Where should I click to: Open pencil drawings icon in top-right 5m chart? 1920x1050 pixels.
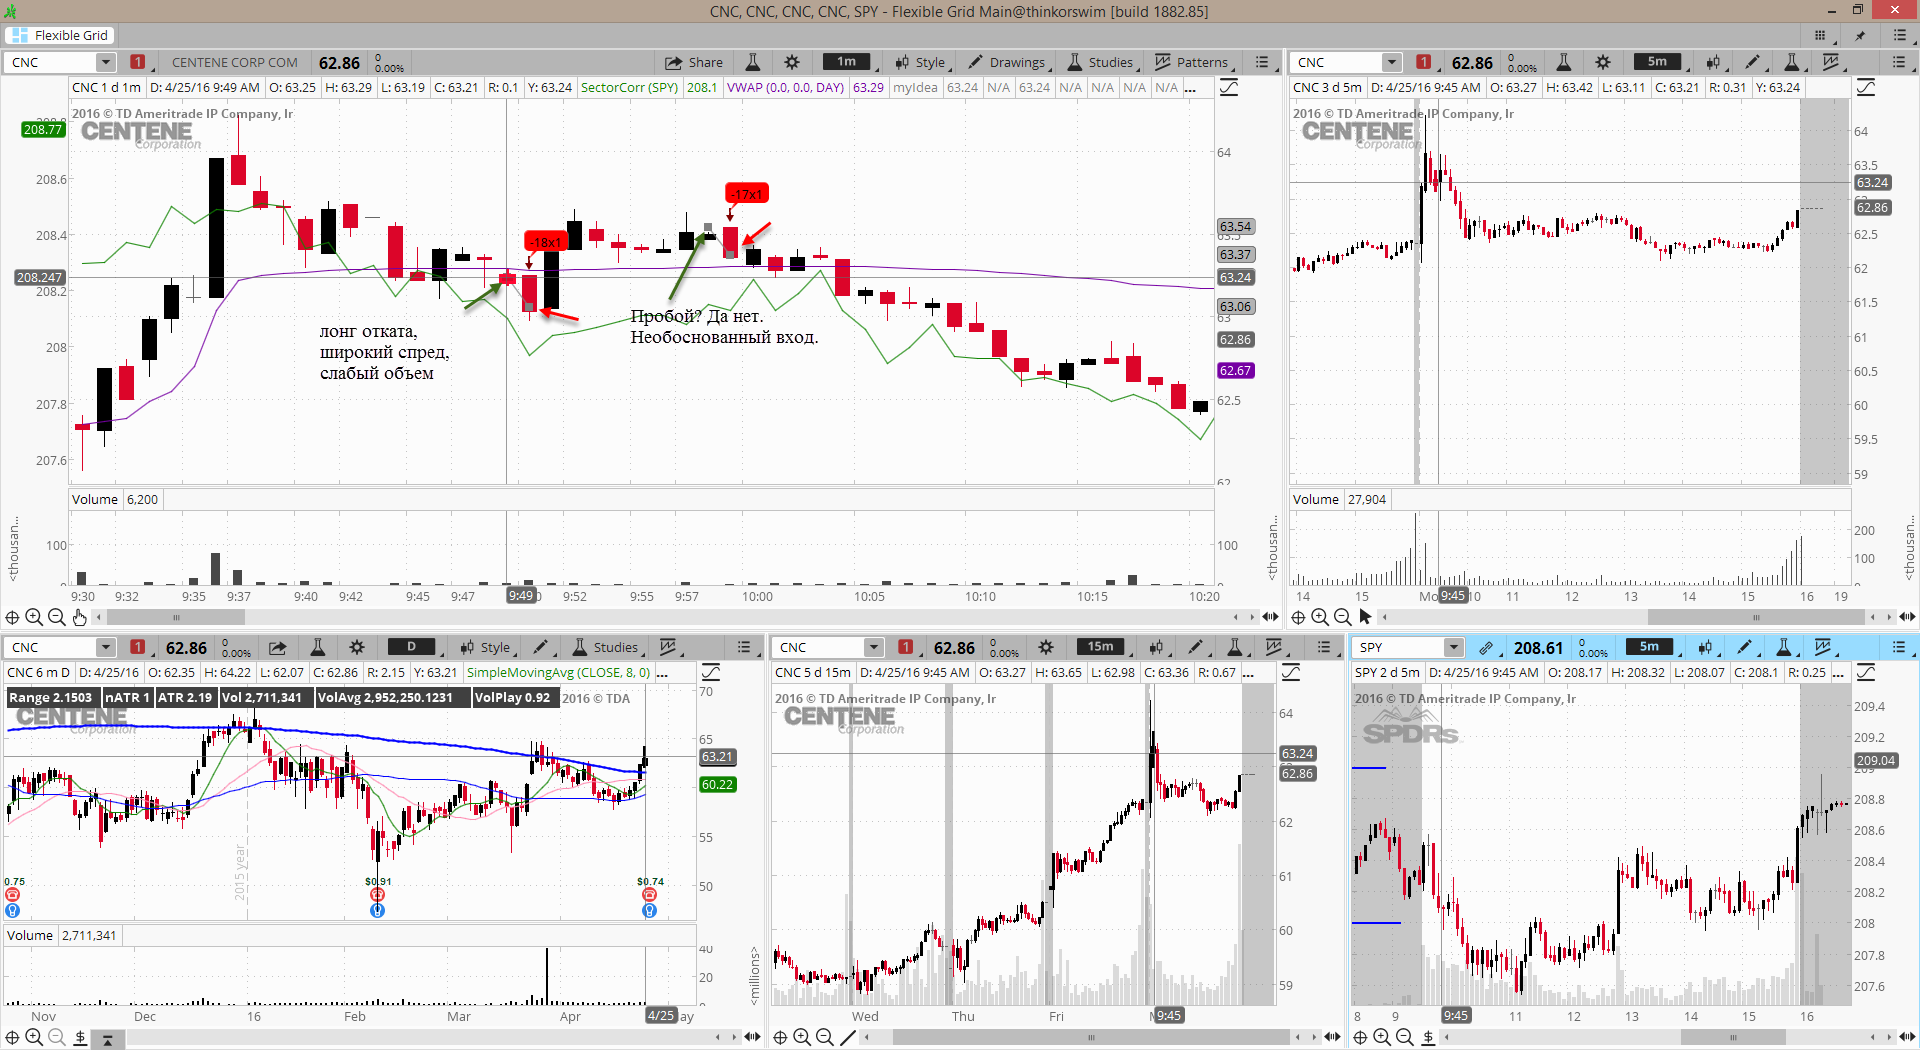(1753, 62)
